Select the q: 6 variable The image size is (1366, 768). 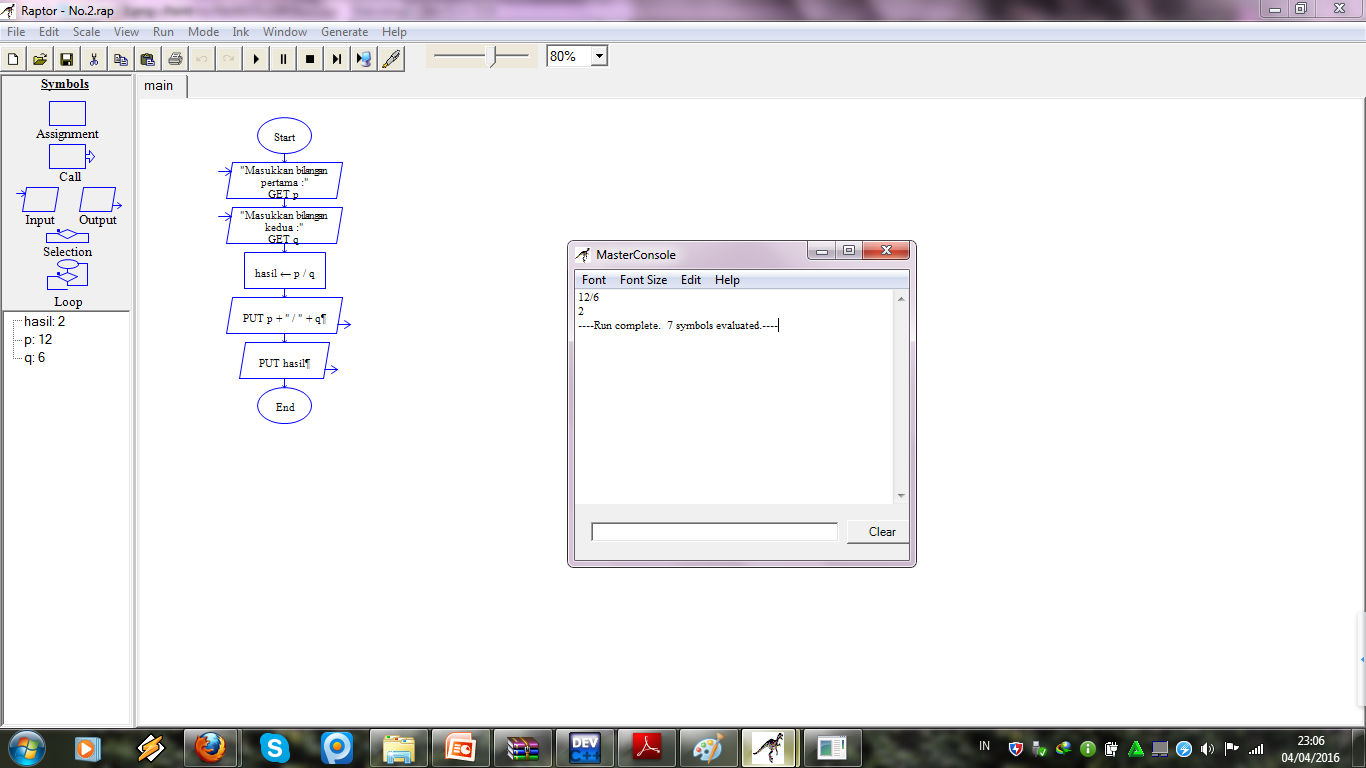[x=34, y=357]
